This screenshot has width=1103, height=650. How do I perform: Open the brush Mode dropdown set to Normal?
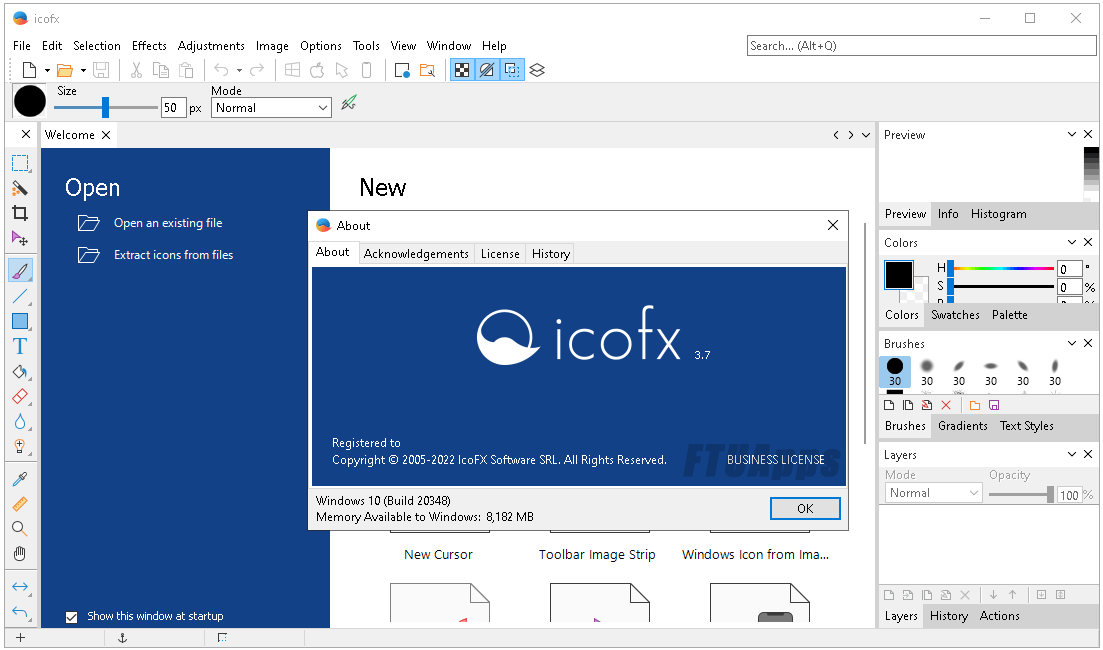[x=272, y=108]
